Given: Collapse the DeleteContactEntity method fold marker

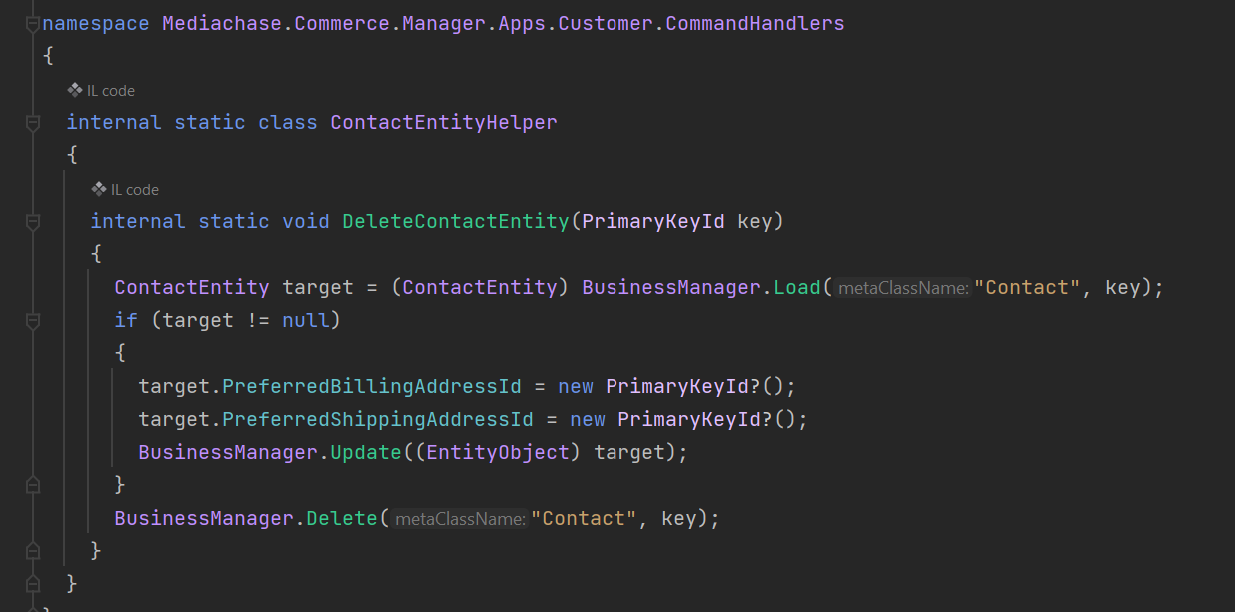Looking at the screenshot, I should 32,221.
